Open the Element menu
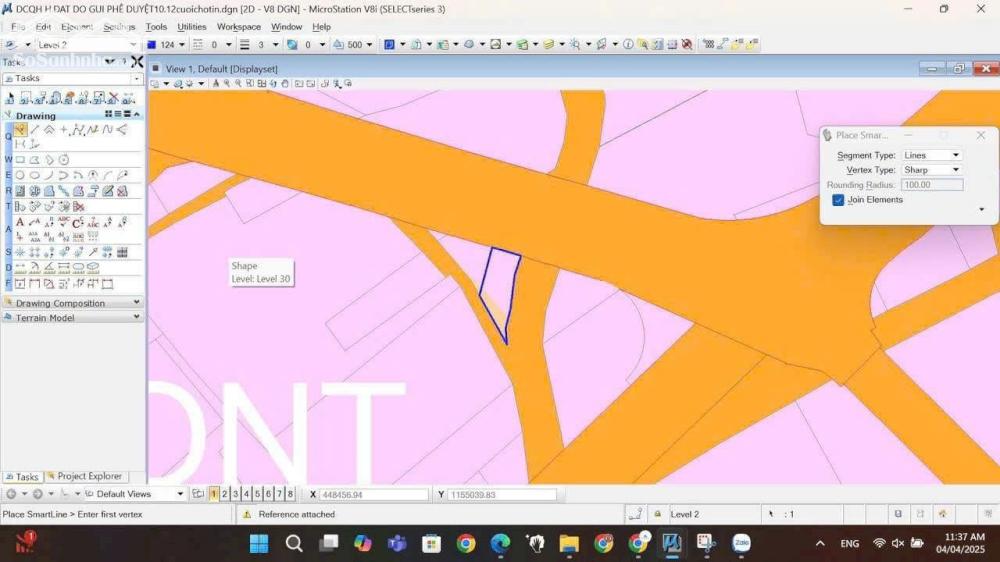 point(77,27)
